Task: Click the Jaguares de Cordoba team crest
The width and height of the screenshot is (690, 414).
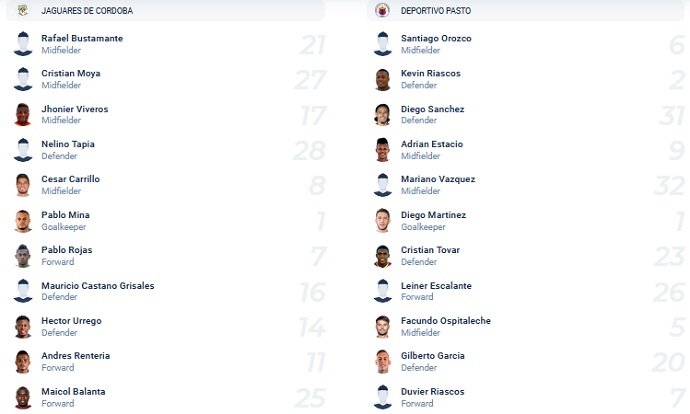Action: click(x=23, y=10)
